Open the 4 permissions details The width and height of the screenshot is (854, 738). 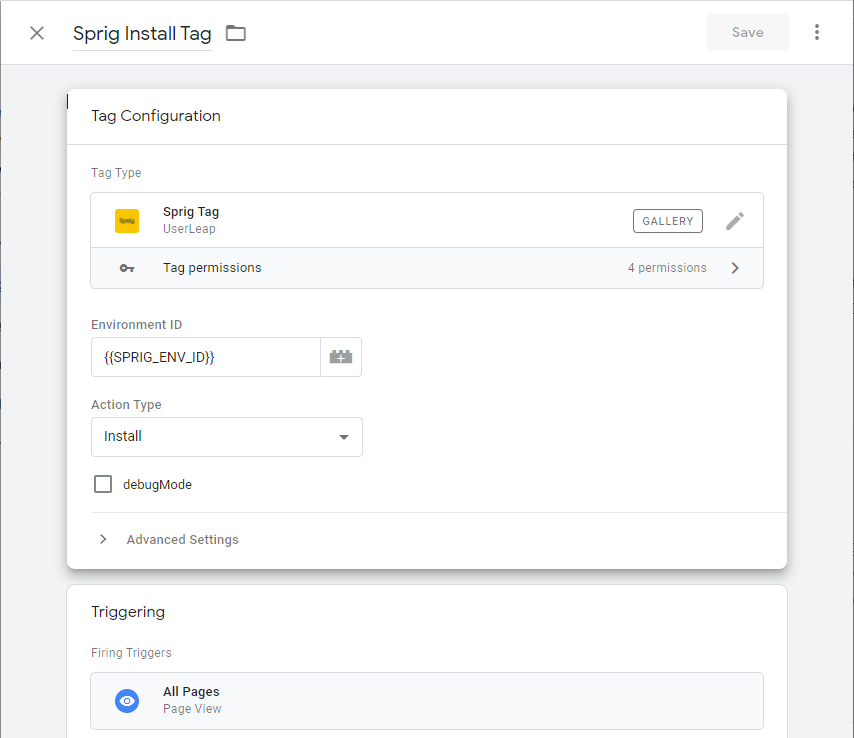667,268
